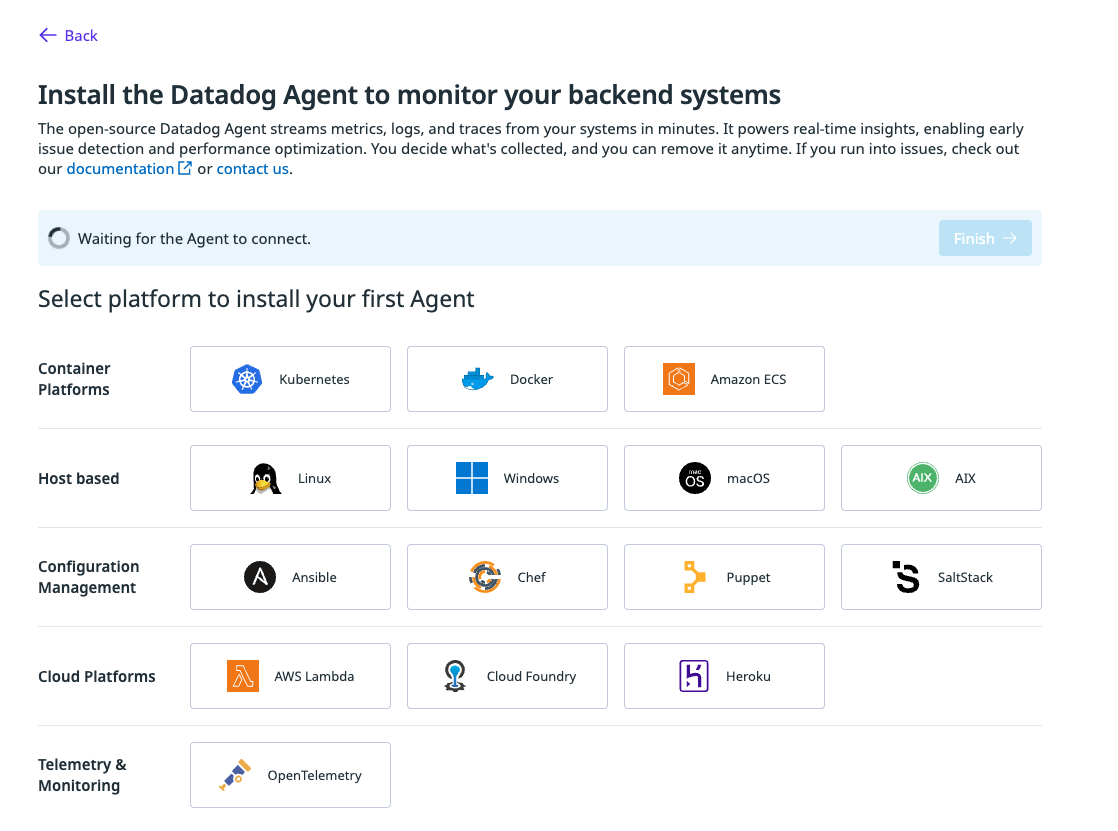Choose the Puppet label text

[x=748, y=578]
